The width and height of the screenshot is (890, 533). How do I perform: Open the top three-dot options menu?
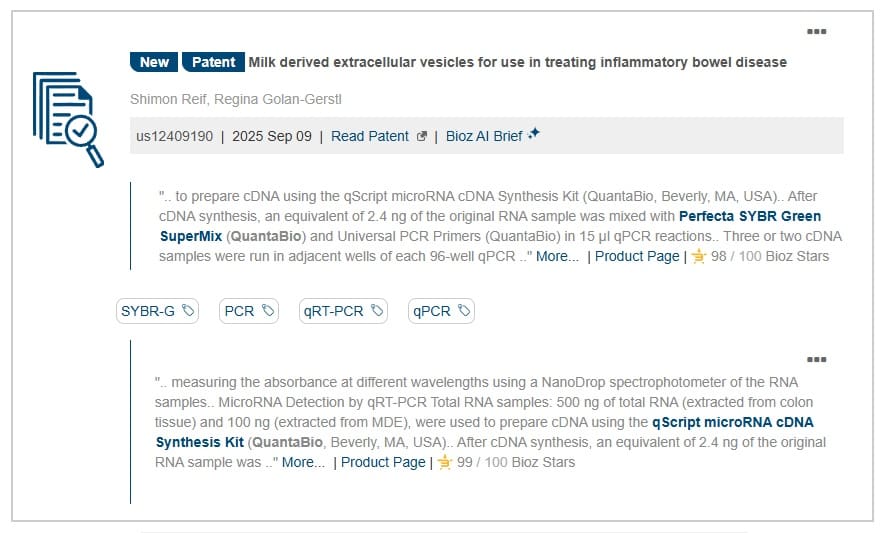coord(817,32)
